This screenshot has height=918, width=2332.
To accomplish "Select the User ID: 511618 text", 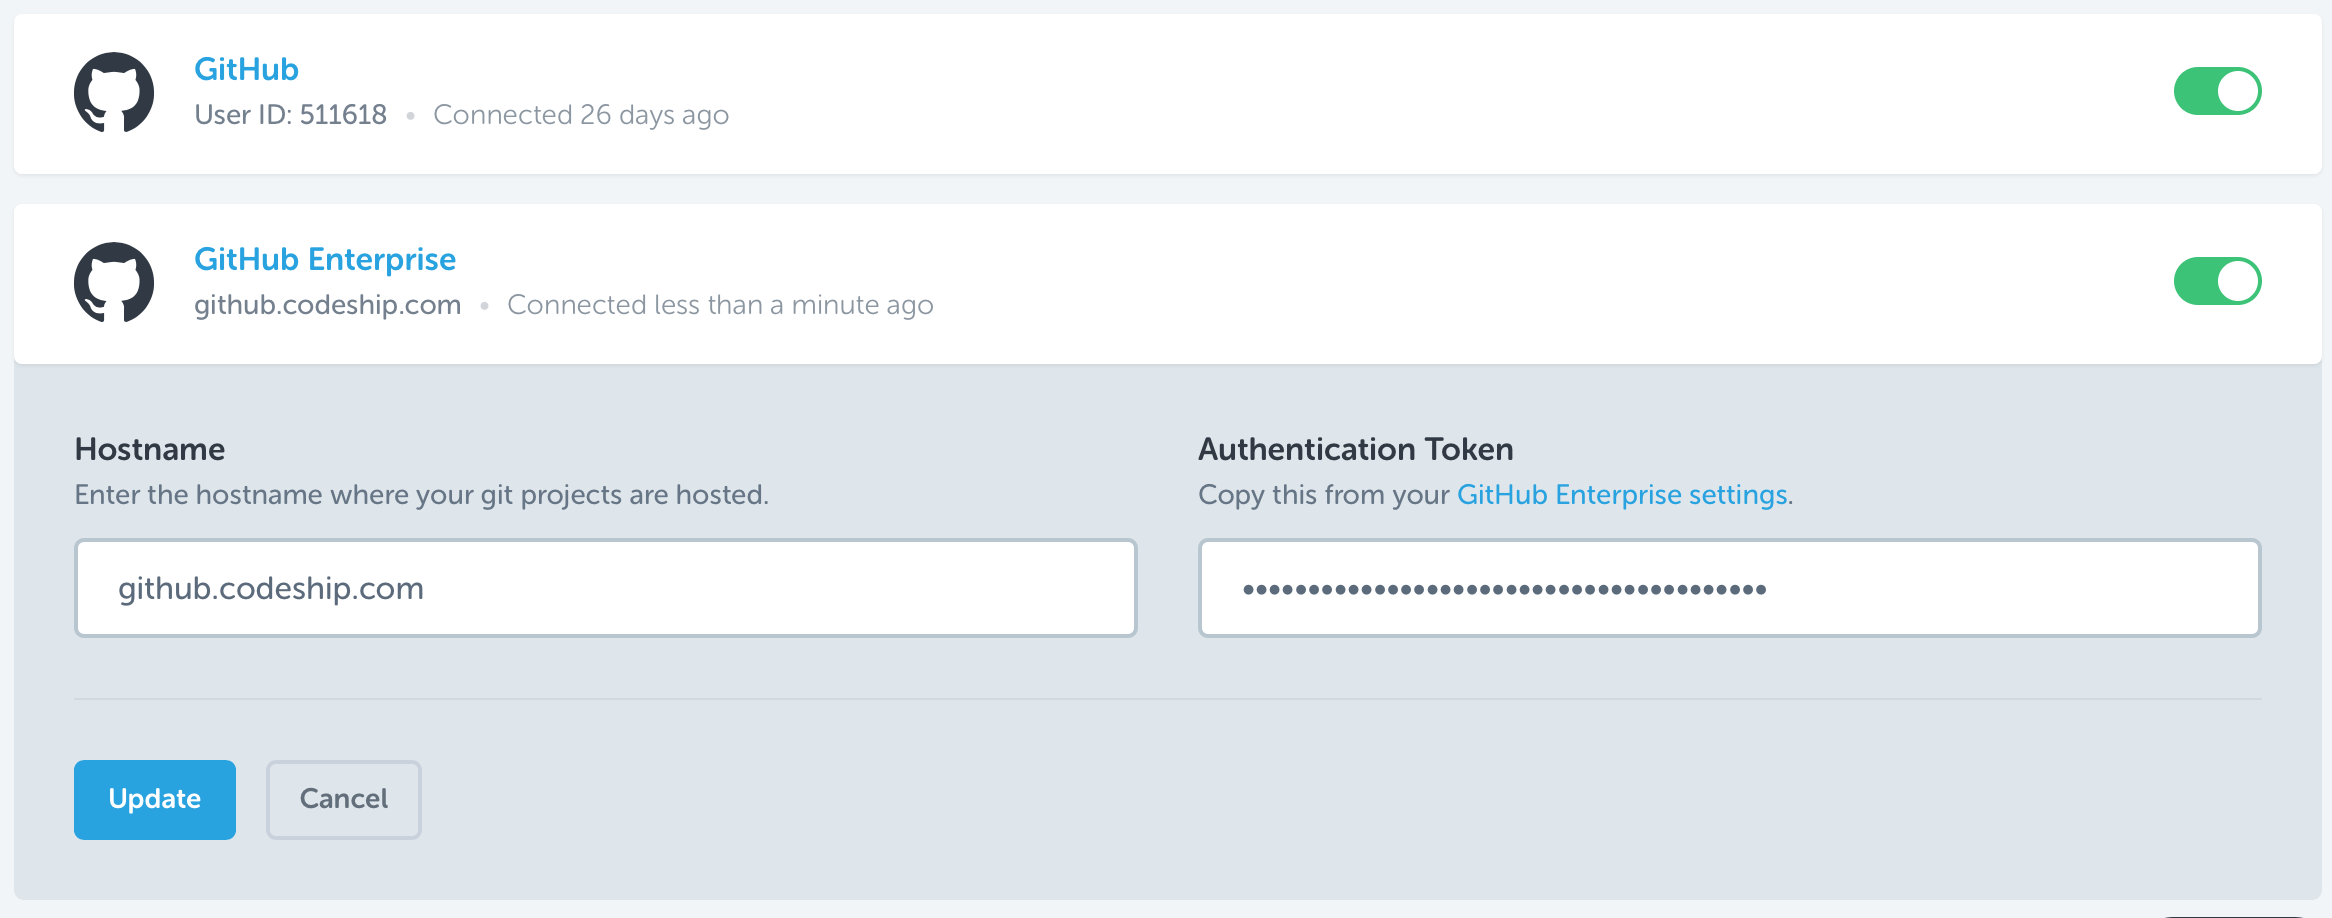I will pos(290,115).
